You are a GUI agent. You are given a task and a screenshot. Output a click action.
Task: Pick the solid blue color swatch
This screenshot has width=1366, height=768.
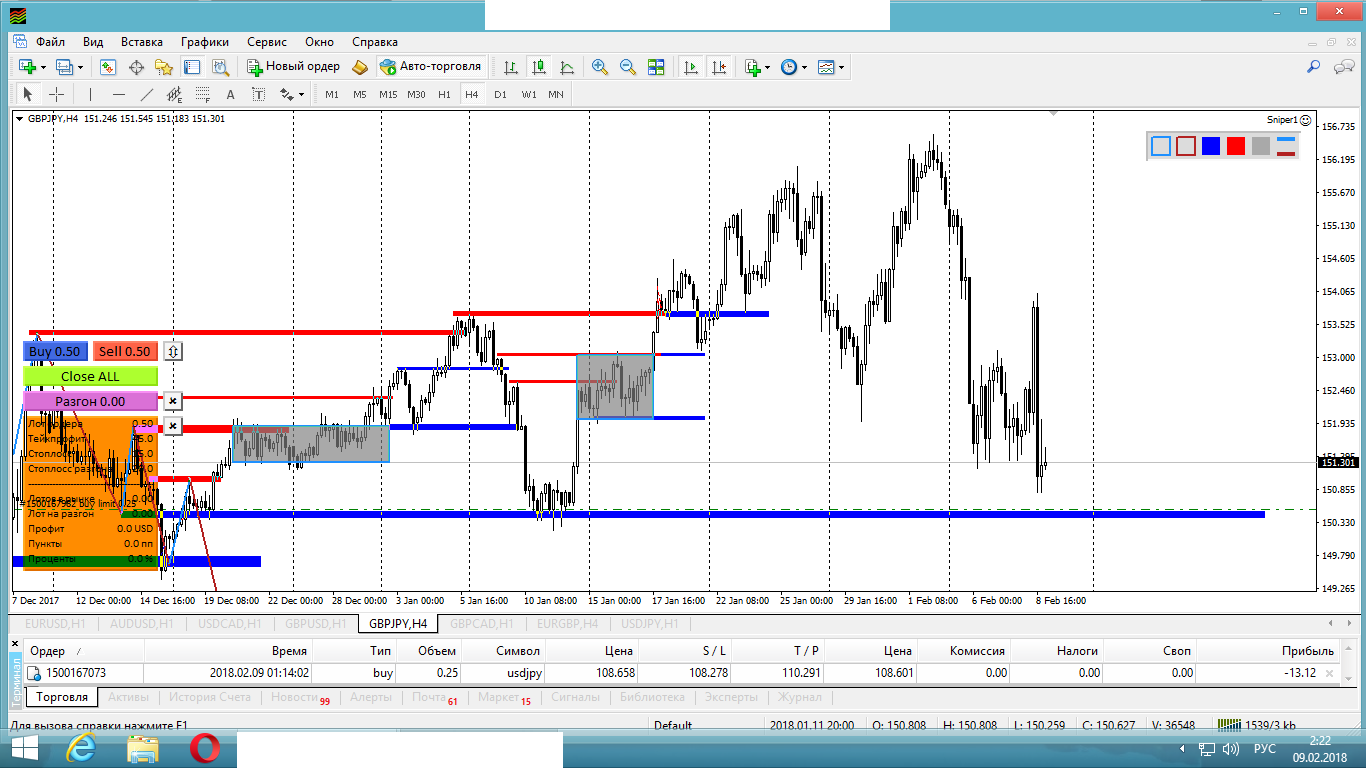click(1211, 146)
